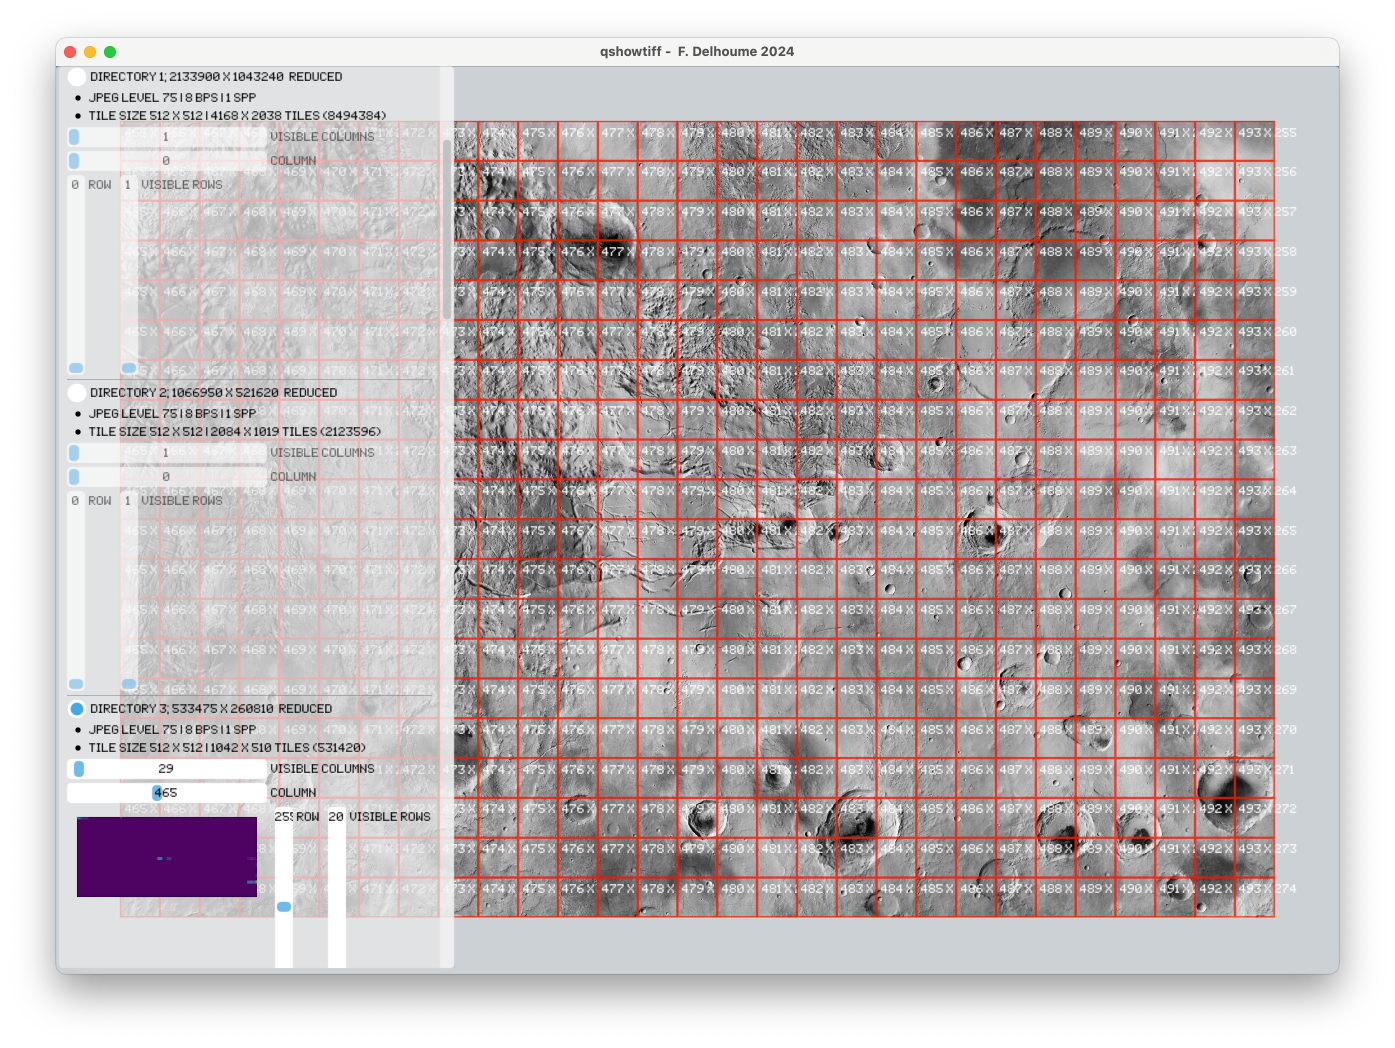Minimize the qshowtiff window with yellow button
The image size is (1395, 1048).
pos(90,52)
